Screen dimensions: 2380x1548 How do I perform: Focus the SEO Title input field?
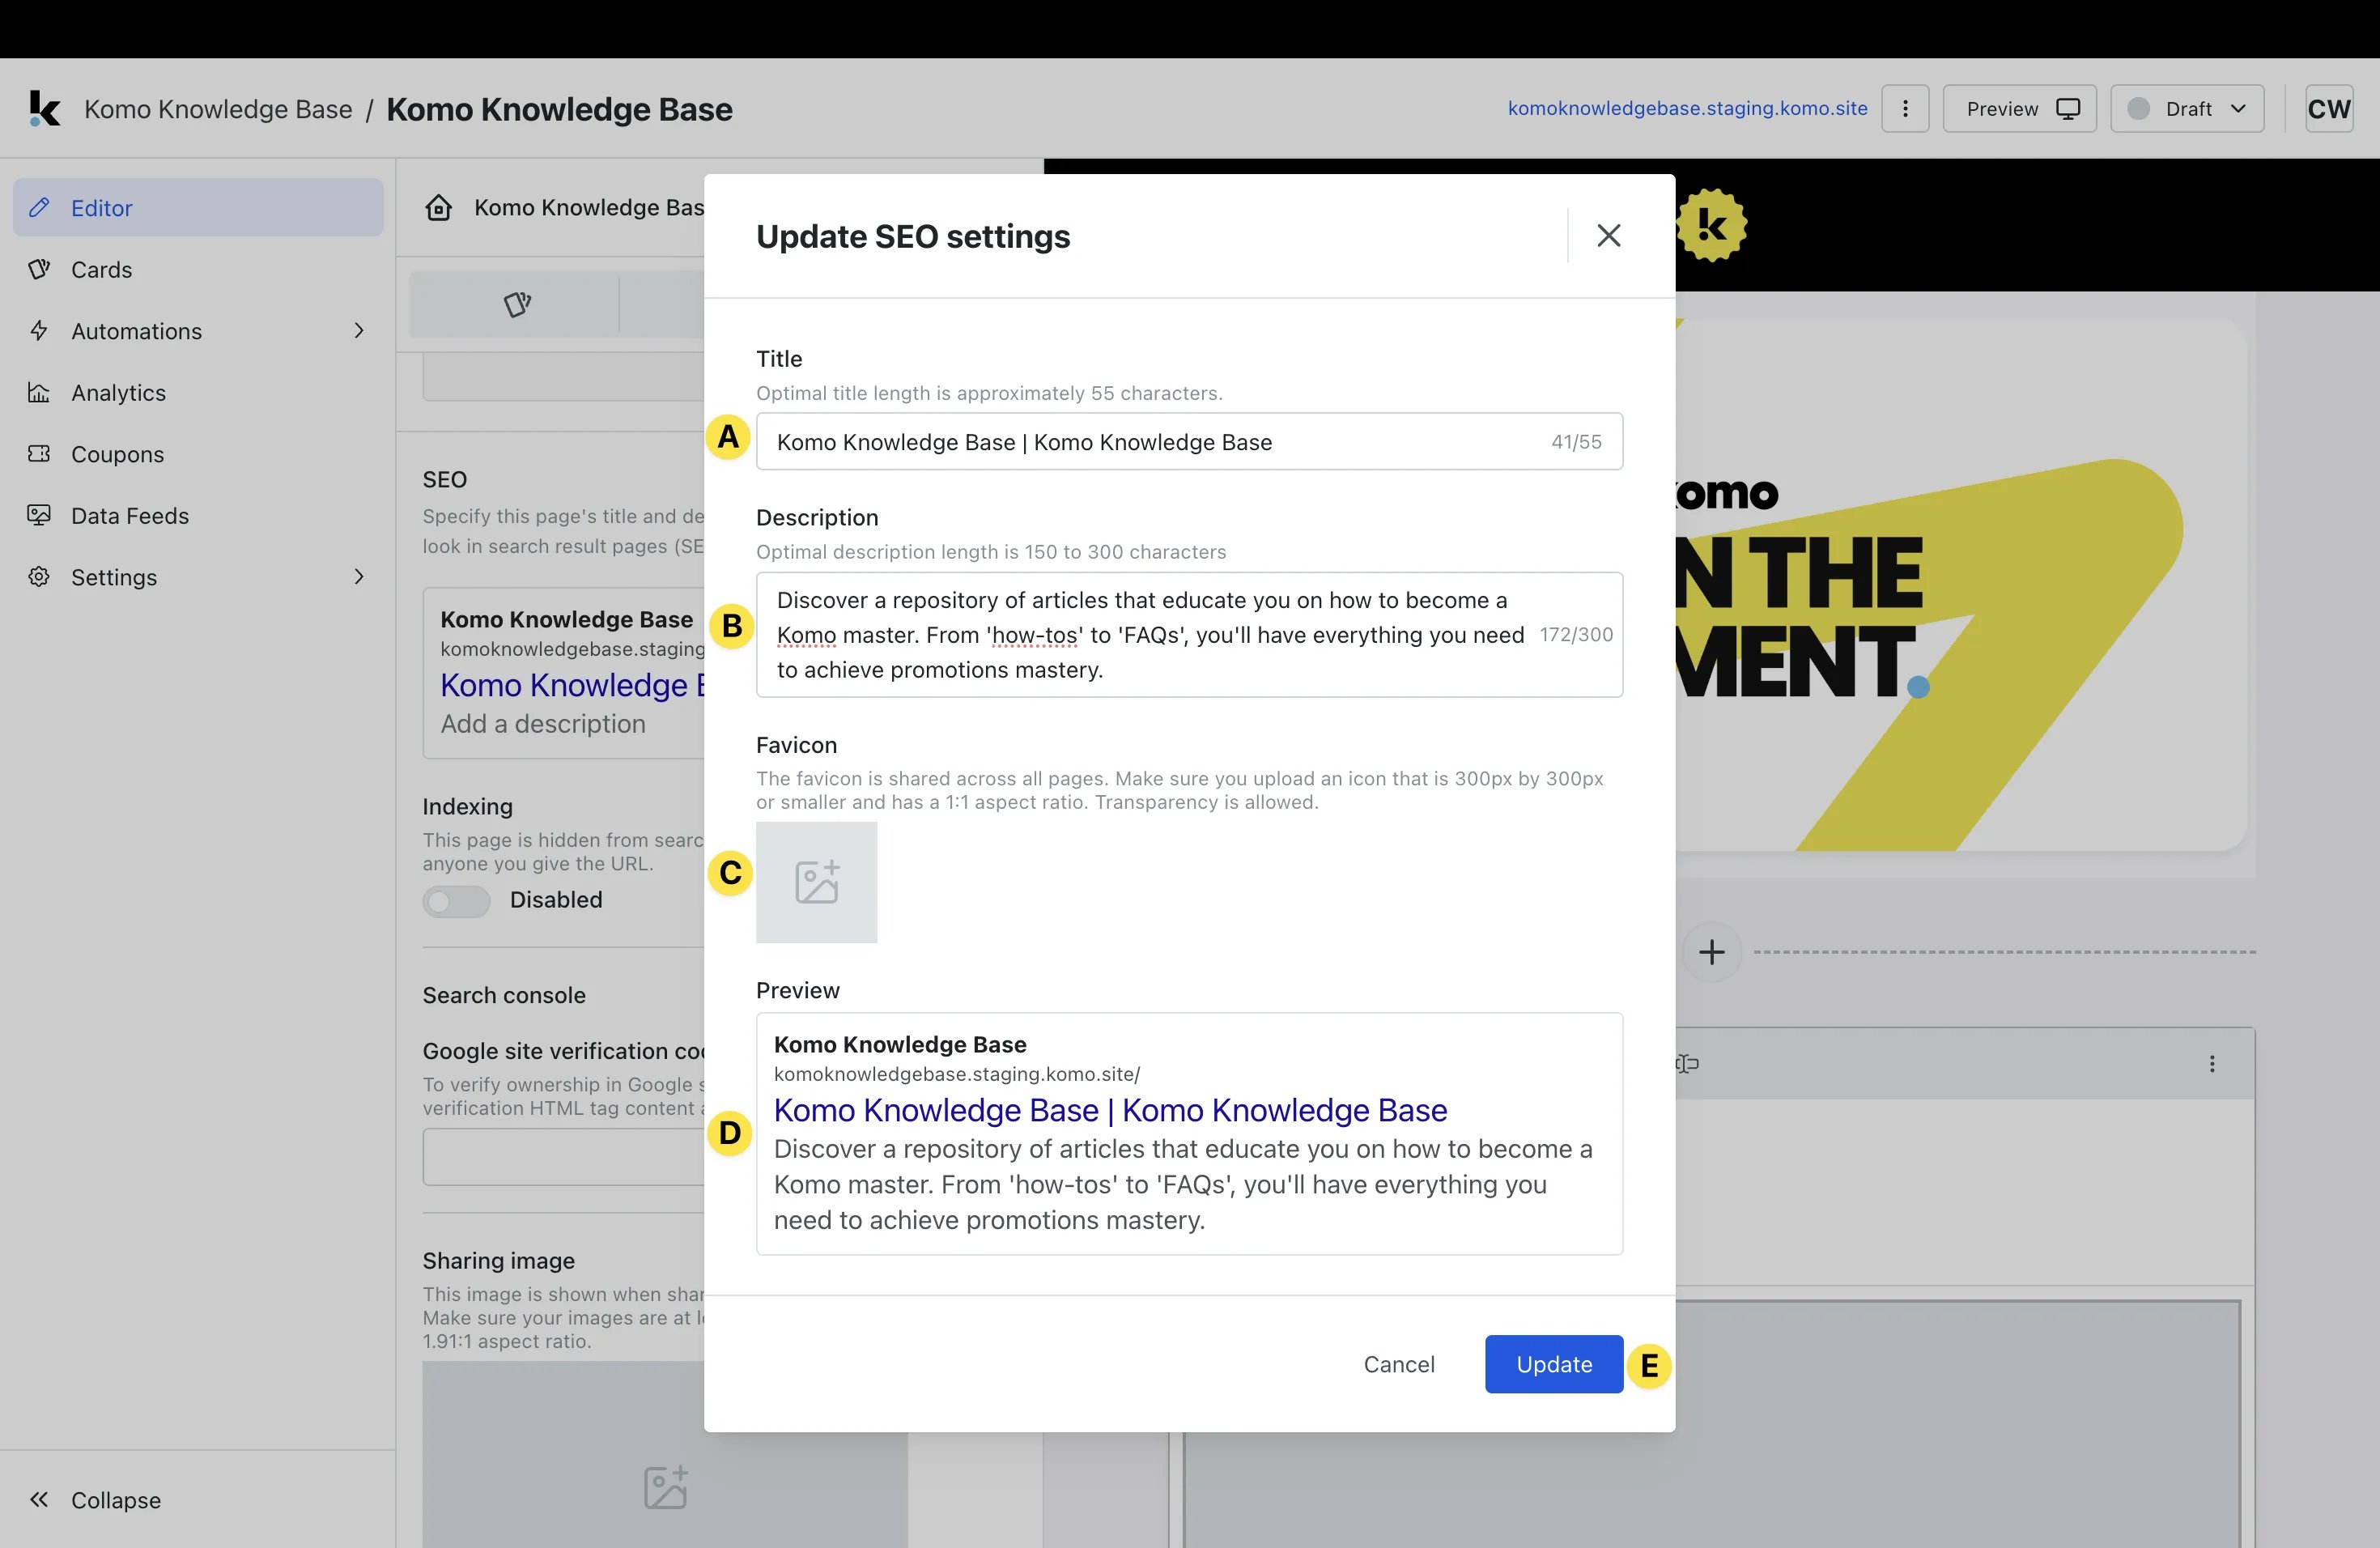[1189, 441]
